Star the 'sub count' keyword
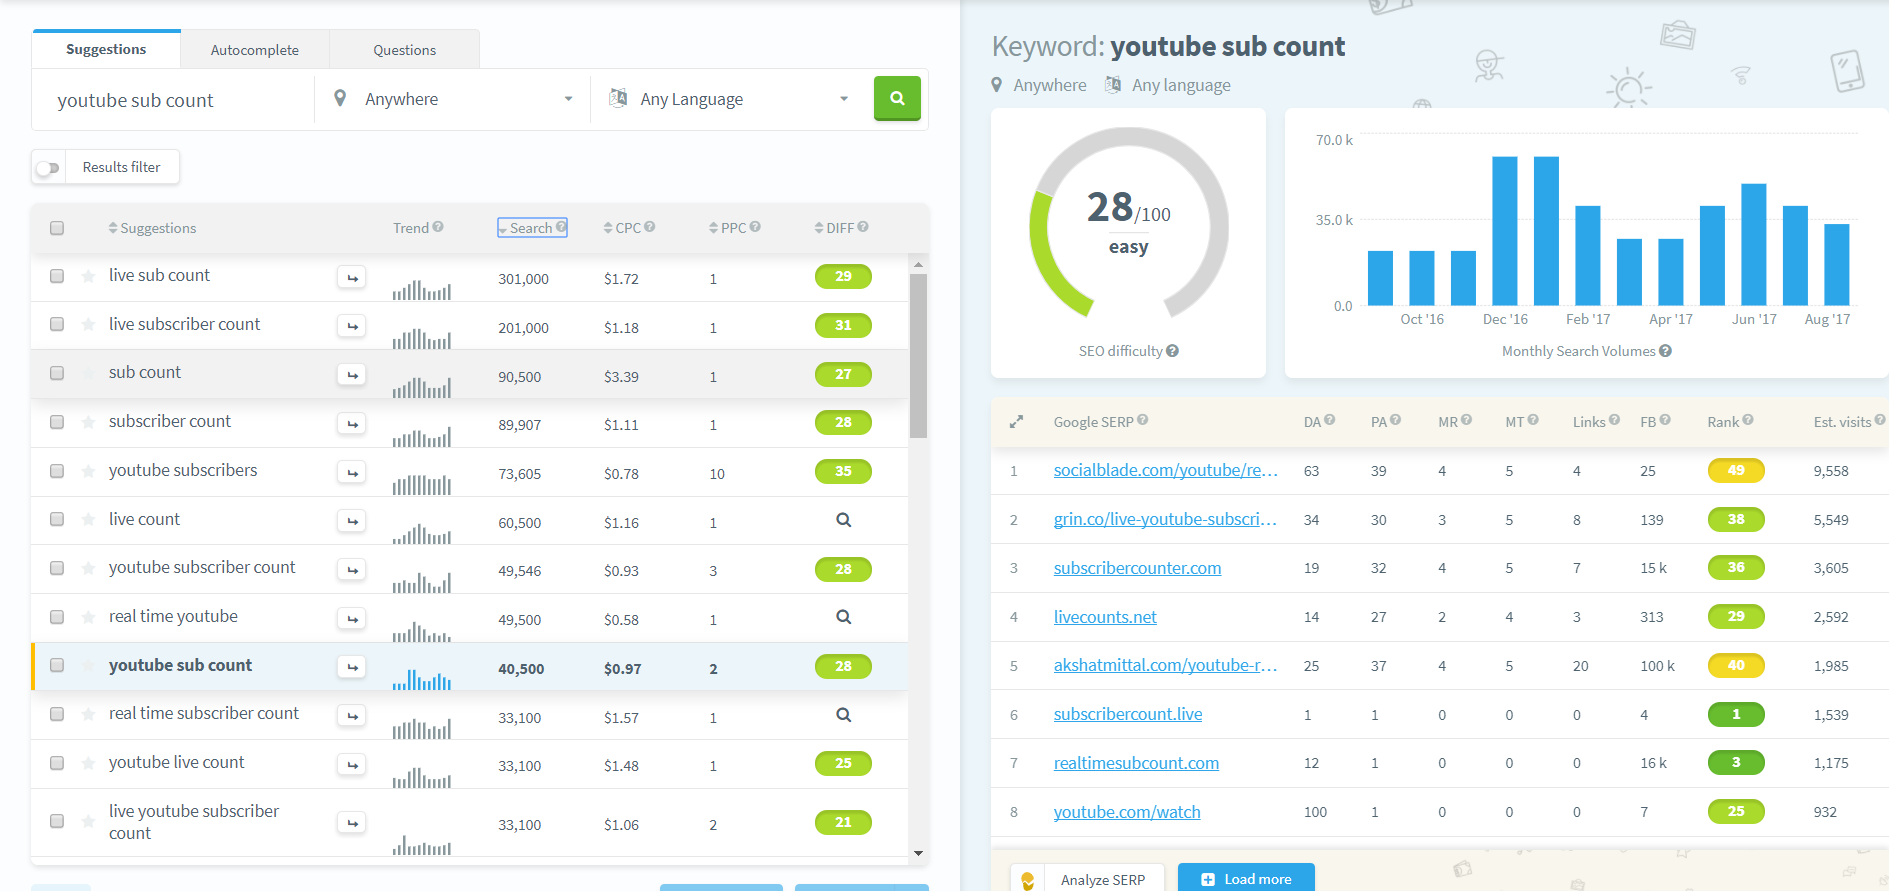 (x=88, y=373)
